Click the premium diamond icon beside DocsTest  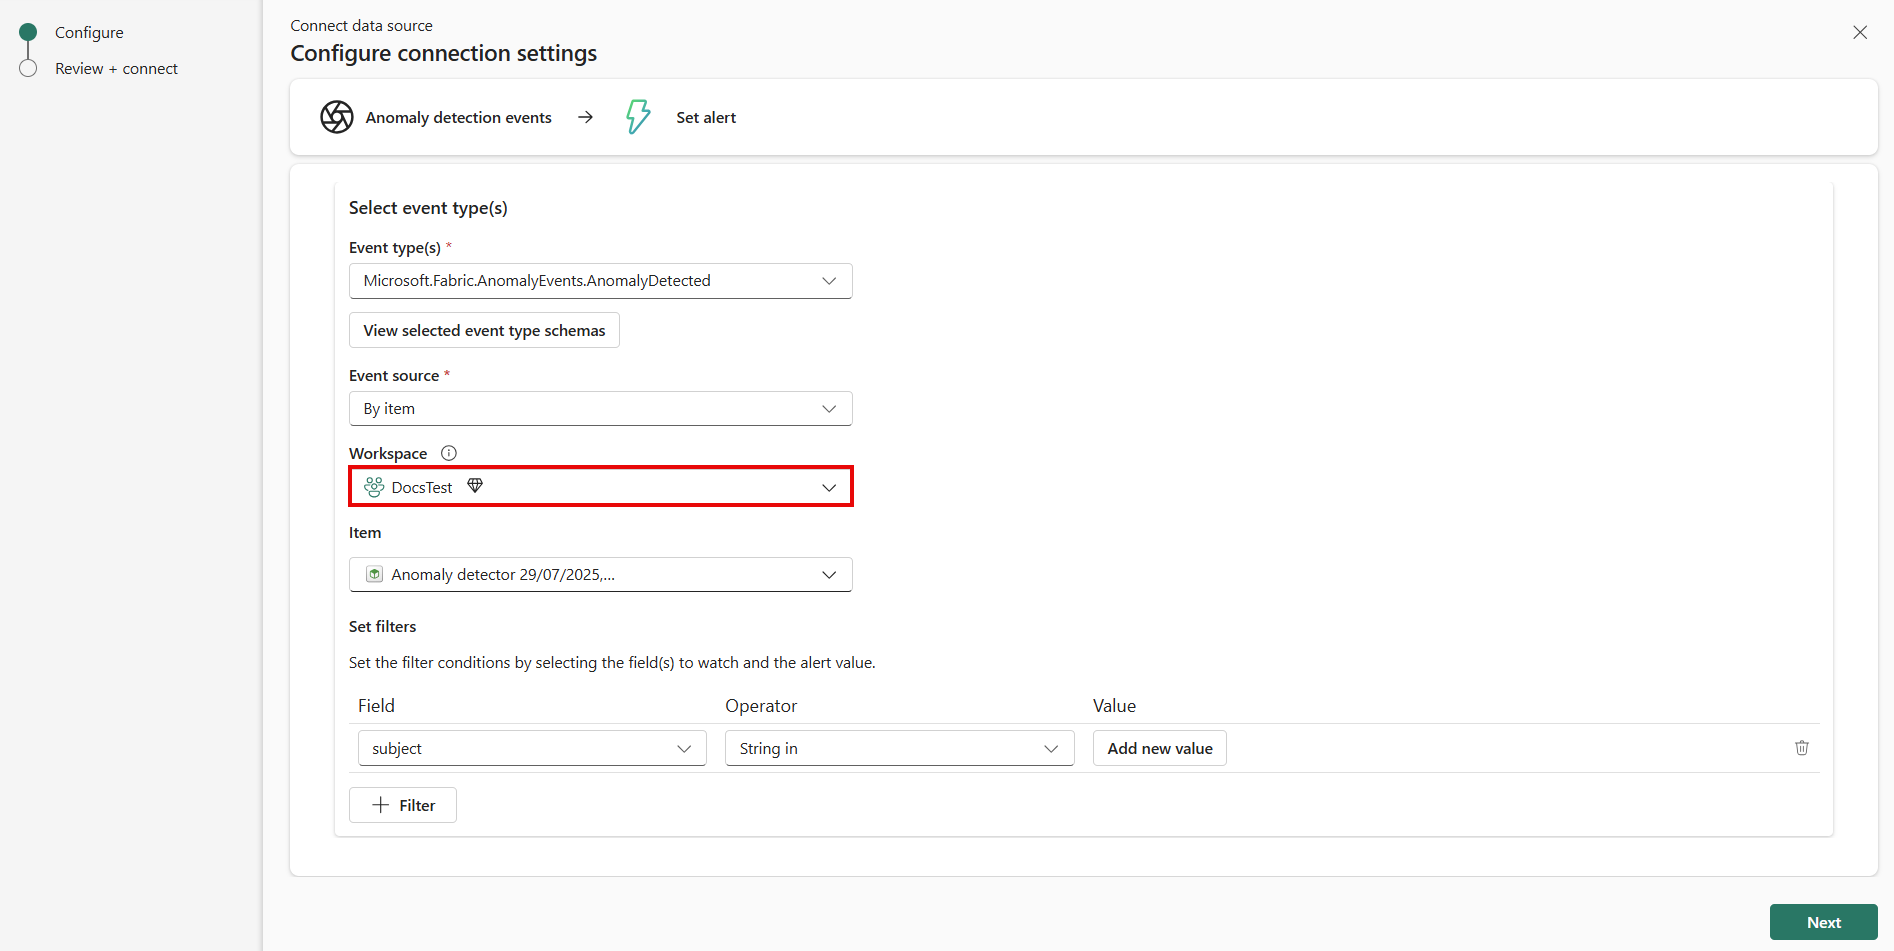475,486
